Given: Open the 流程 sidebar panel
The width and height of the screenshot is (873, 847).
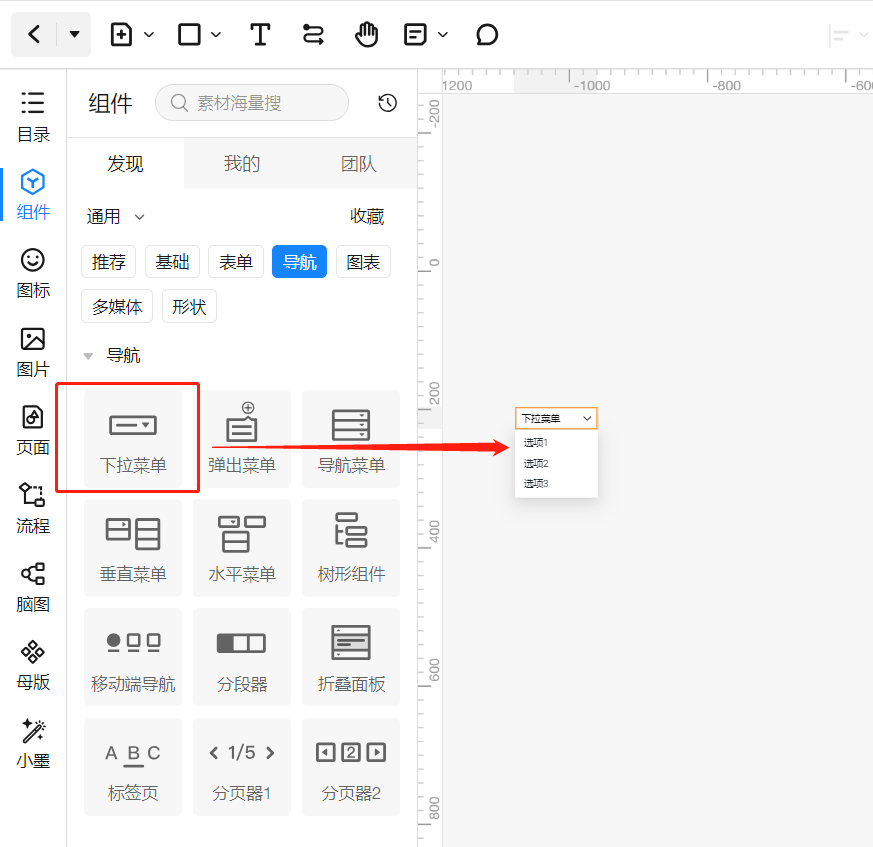Looking at the screenshot, I should click(x=33, y=508).
